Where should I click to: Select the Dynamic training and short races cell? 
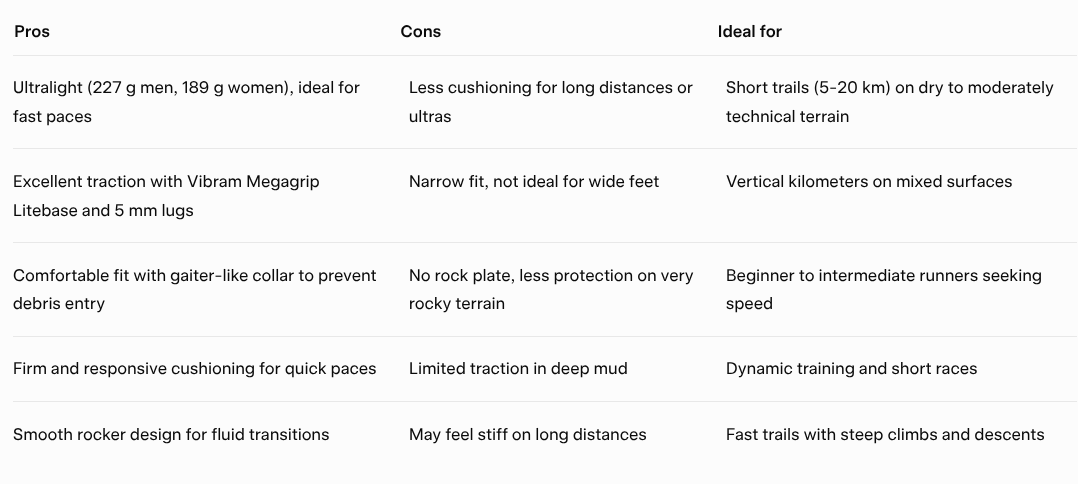click(x=851, y=368)
